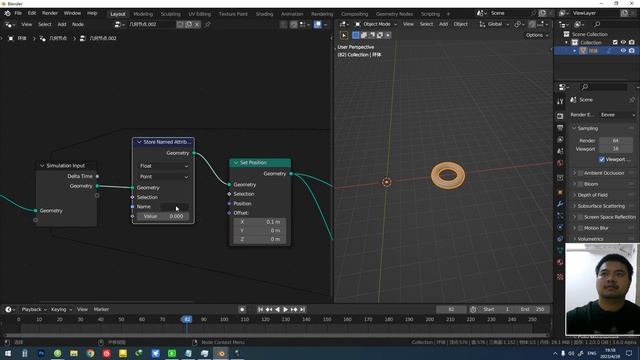
Task: Click the duplicate node group icon in header
Action: (189, 24)
